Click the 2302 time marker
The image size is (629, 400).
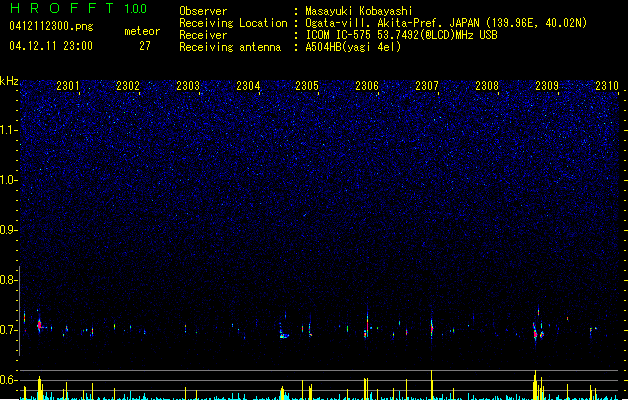point(128,86)
